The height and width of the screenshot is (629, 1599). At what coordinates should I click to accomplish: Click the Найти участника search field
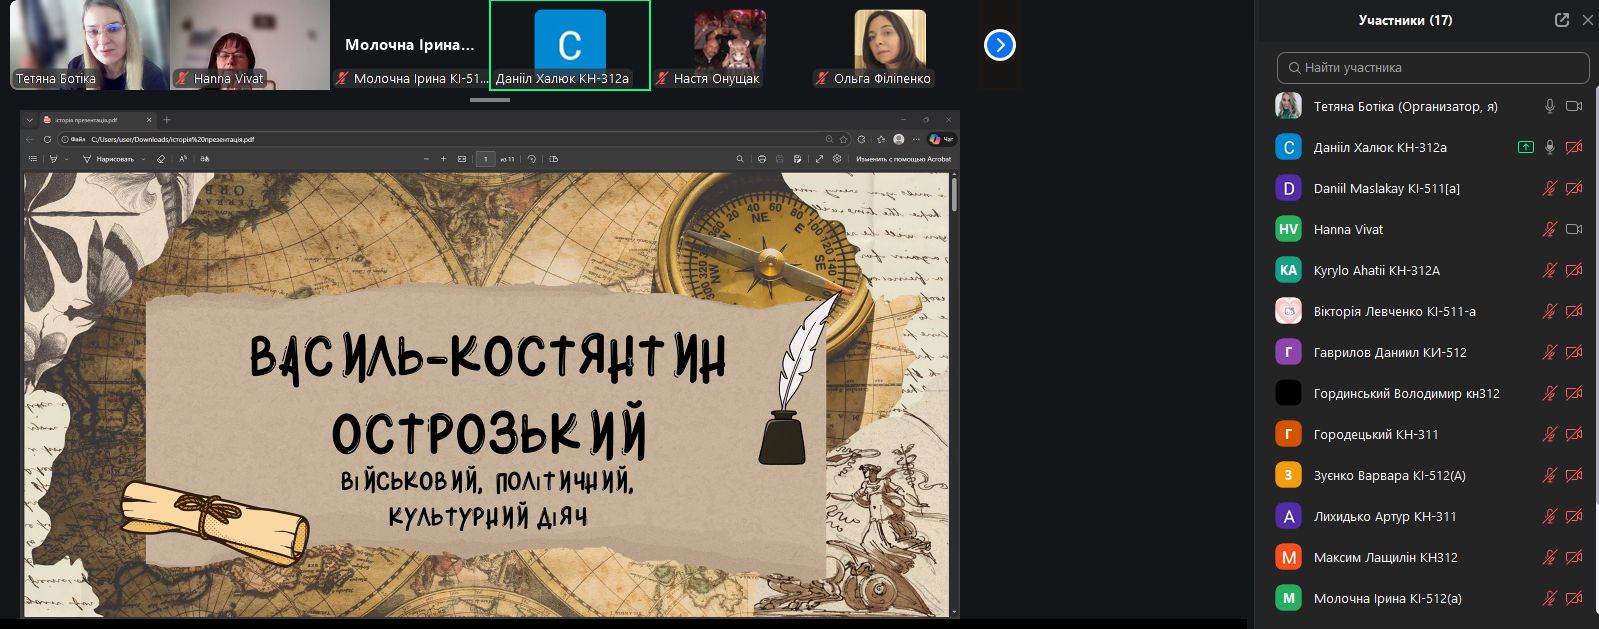click(x=1433, y=68)
